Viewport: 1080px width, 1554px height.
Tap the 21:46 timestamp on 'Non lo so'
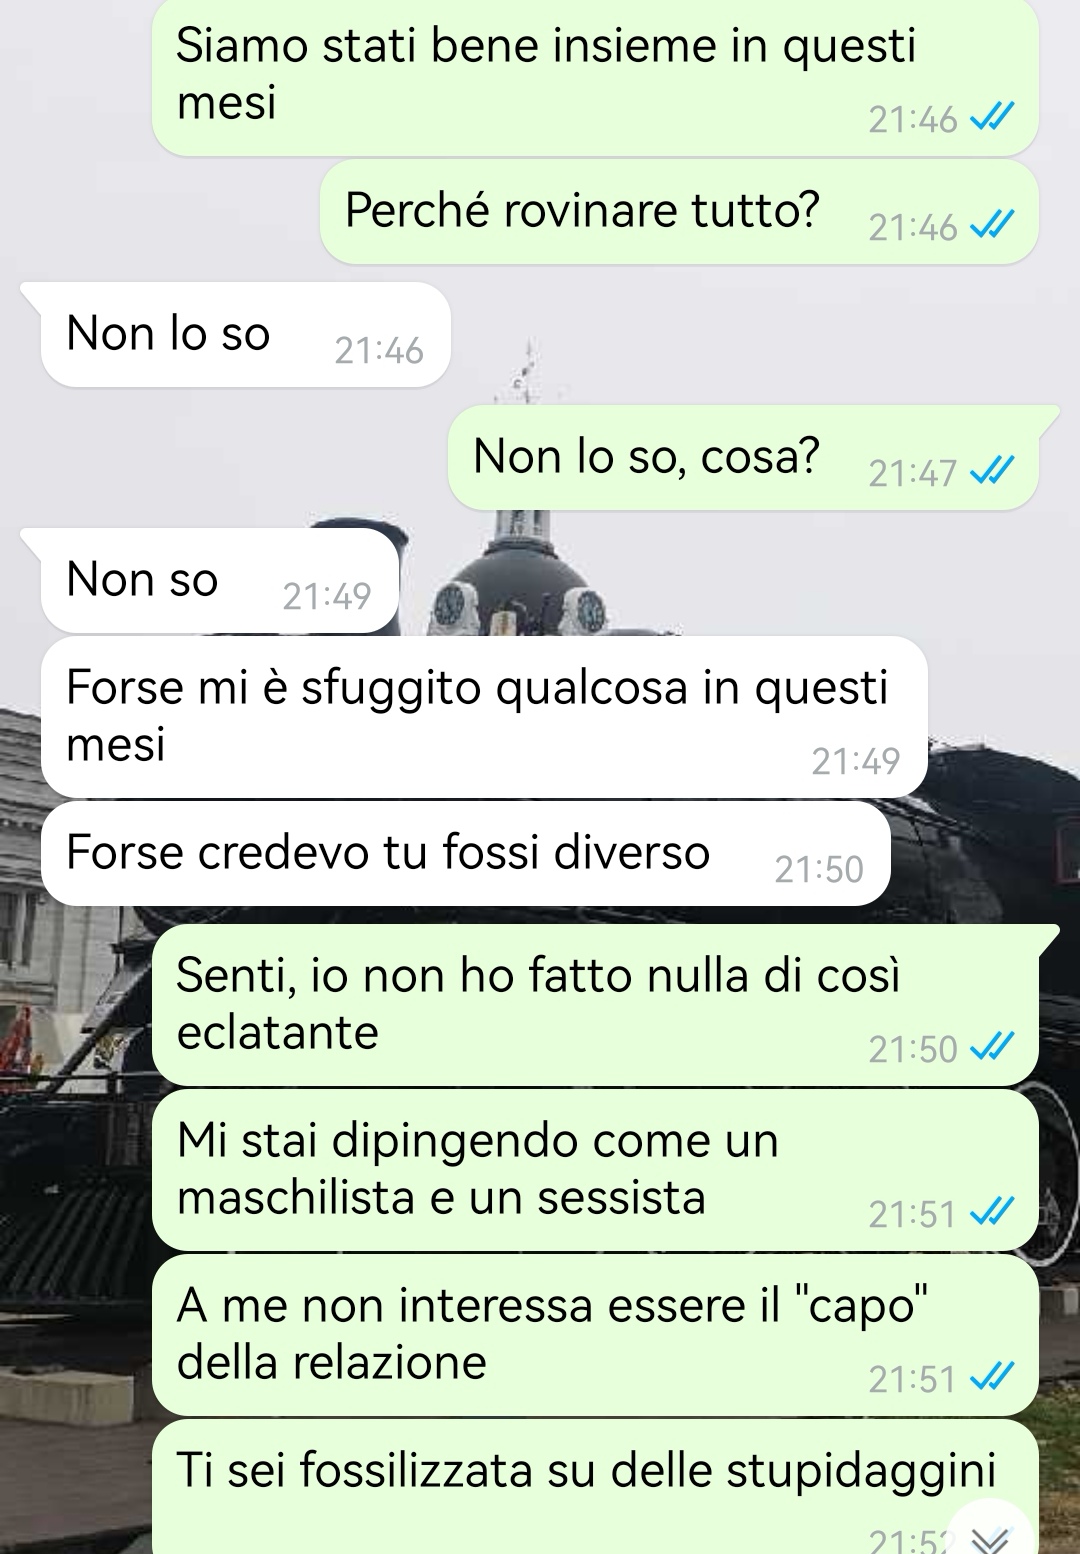coord(379,351)
